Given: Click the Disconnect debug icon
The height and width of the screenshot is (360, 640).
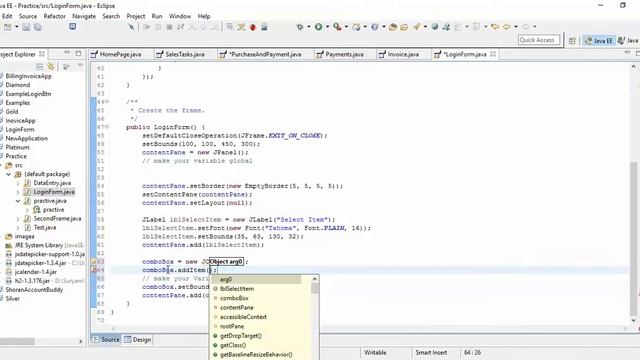Looking at the screenshot, I should point(180,27).
